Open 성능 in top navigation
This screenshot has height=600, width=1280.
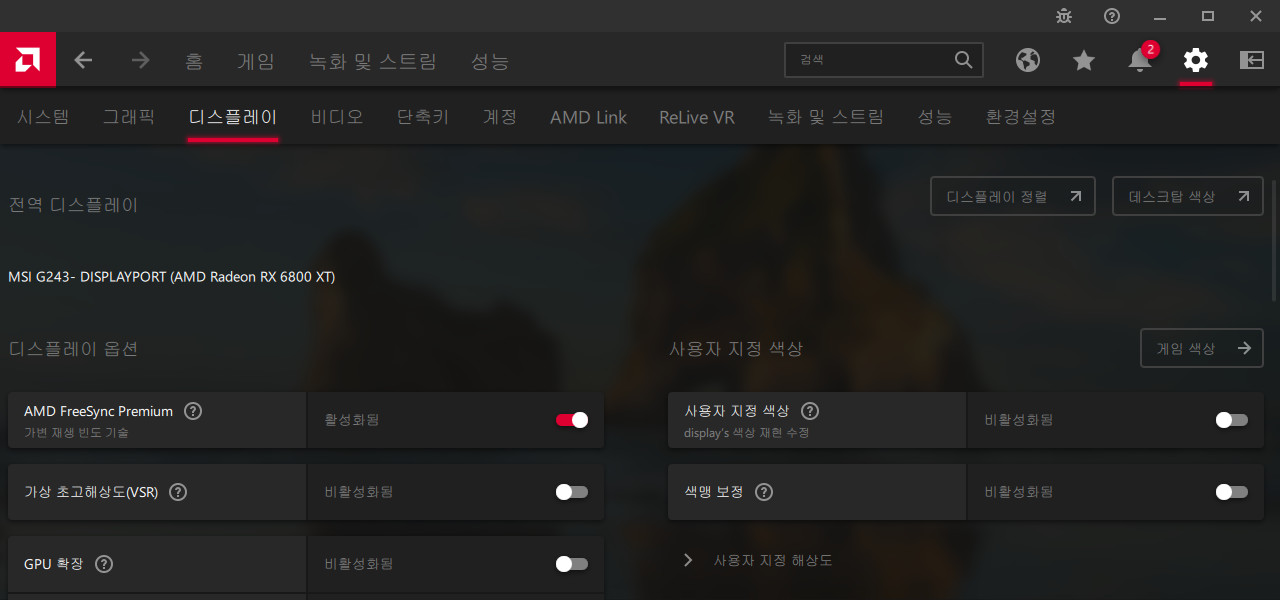click(490, 61)
